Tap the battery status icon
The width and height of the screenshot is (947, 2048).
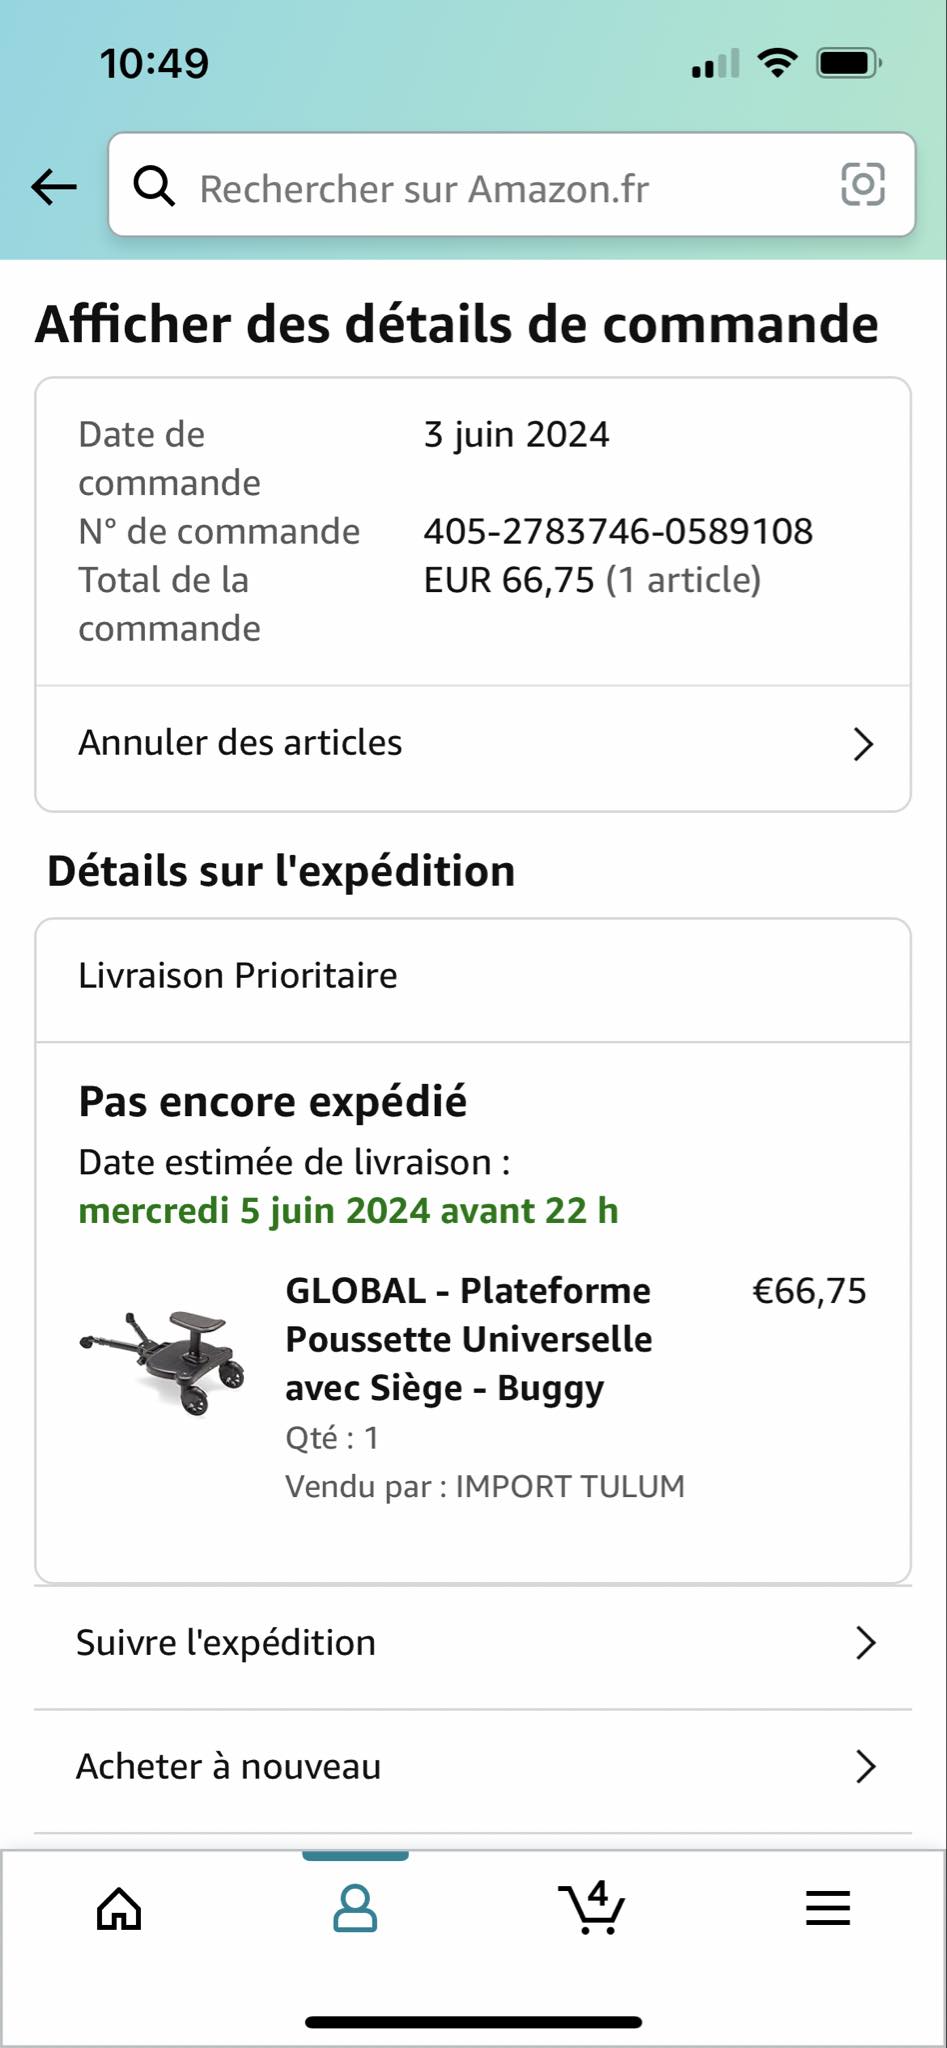click(x=848, y=64)
